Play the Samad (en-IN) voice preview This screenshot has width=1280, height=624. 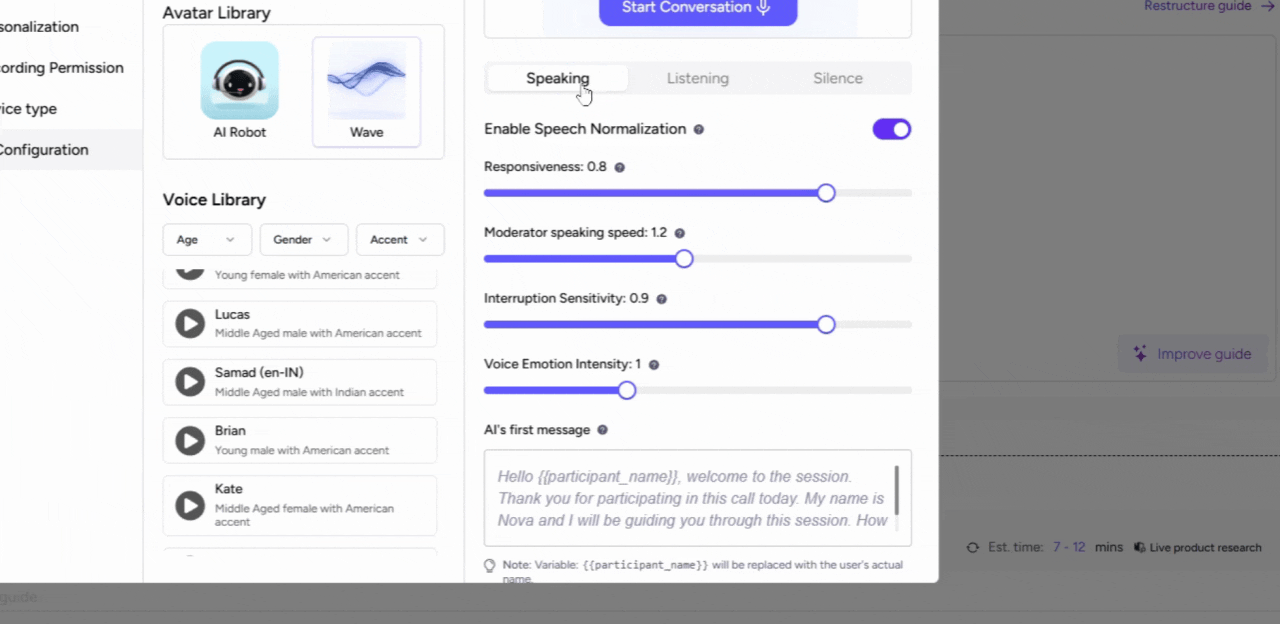click(x=189, y=381)
